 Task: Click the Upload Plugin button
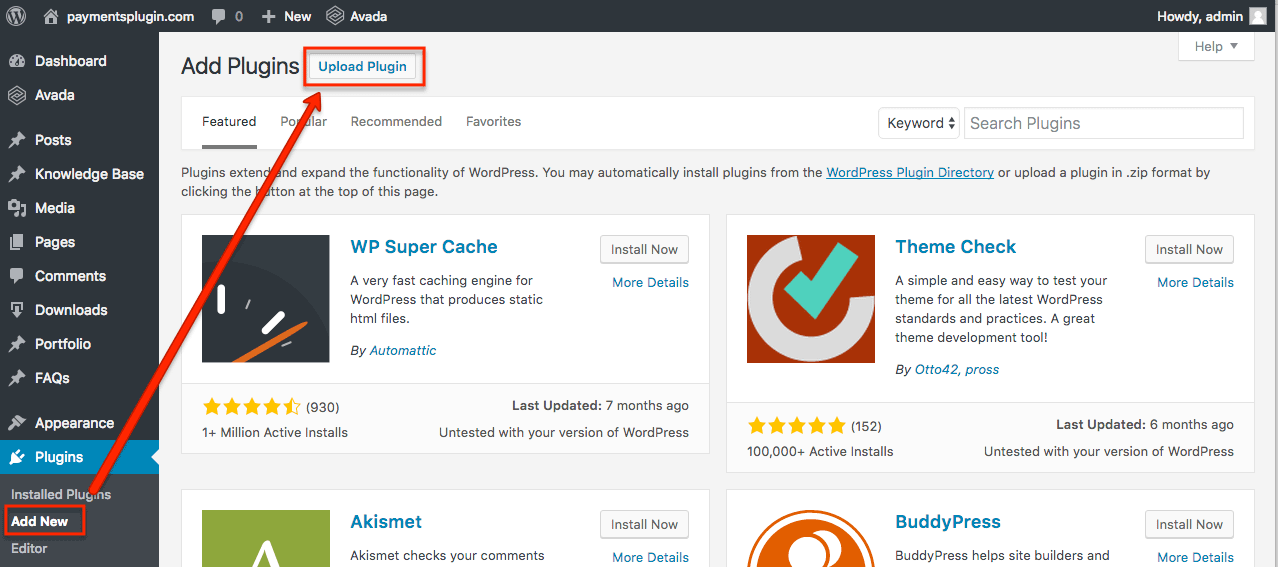tap(363, 66)
